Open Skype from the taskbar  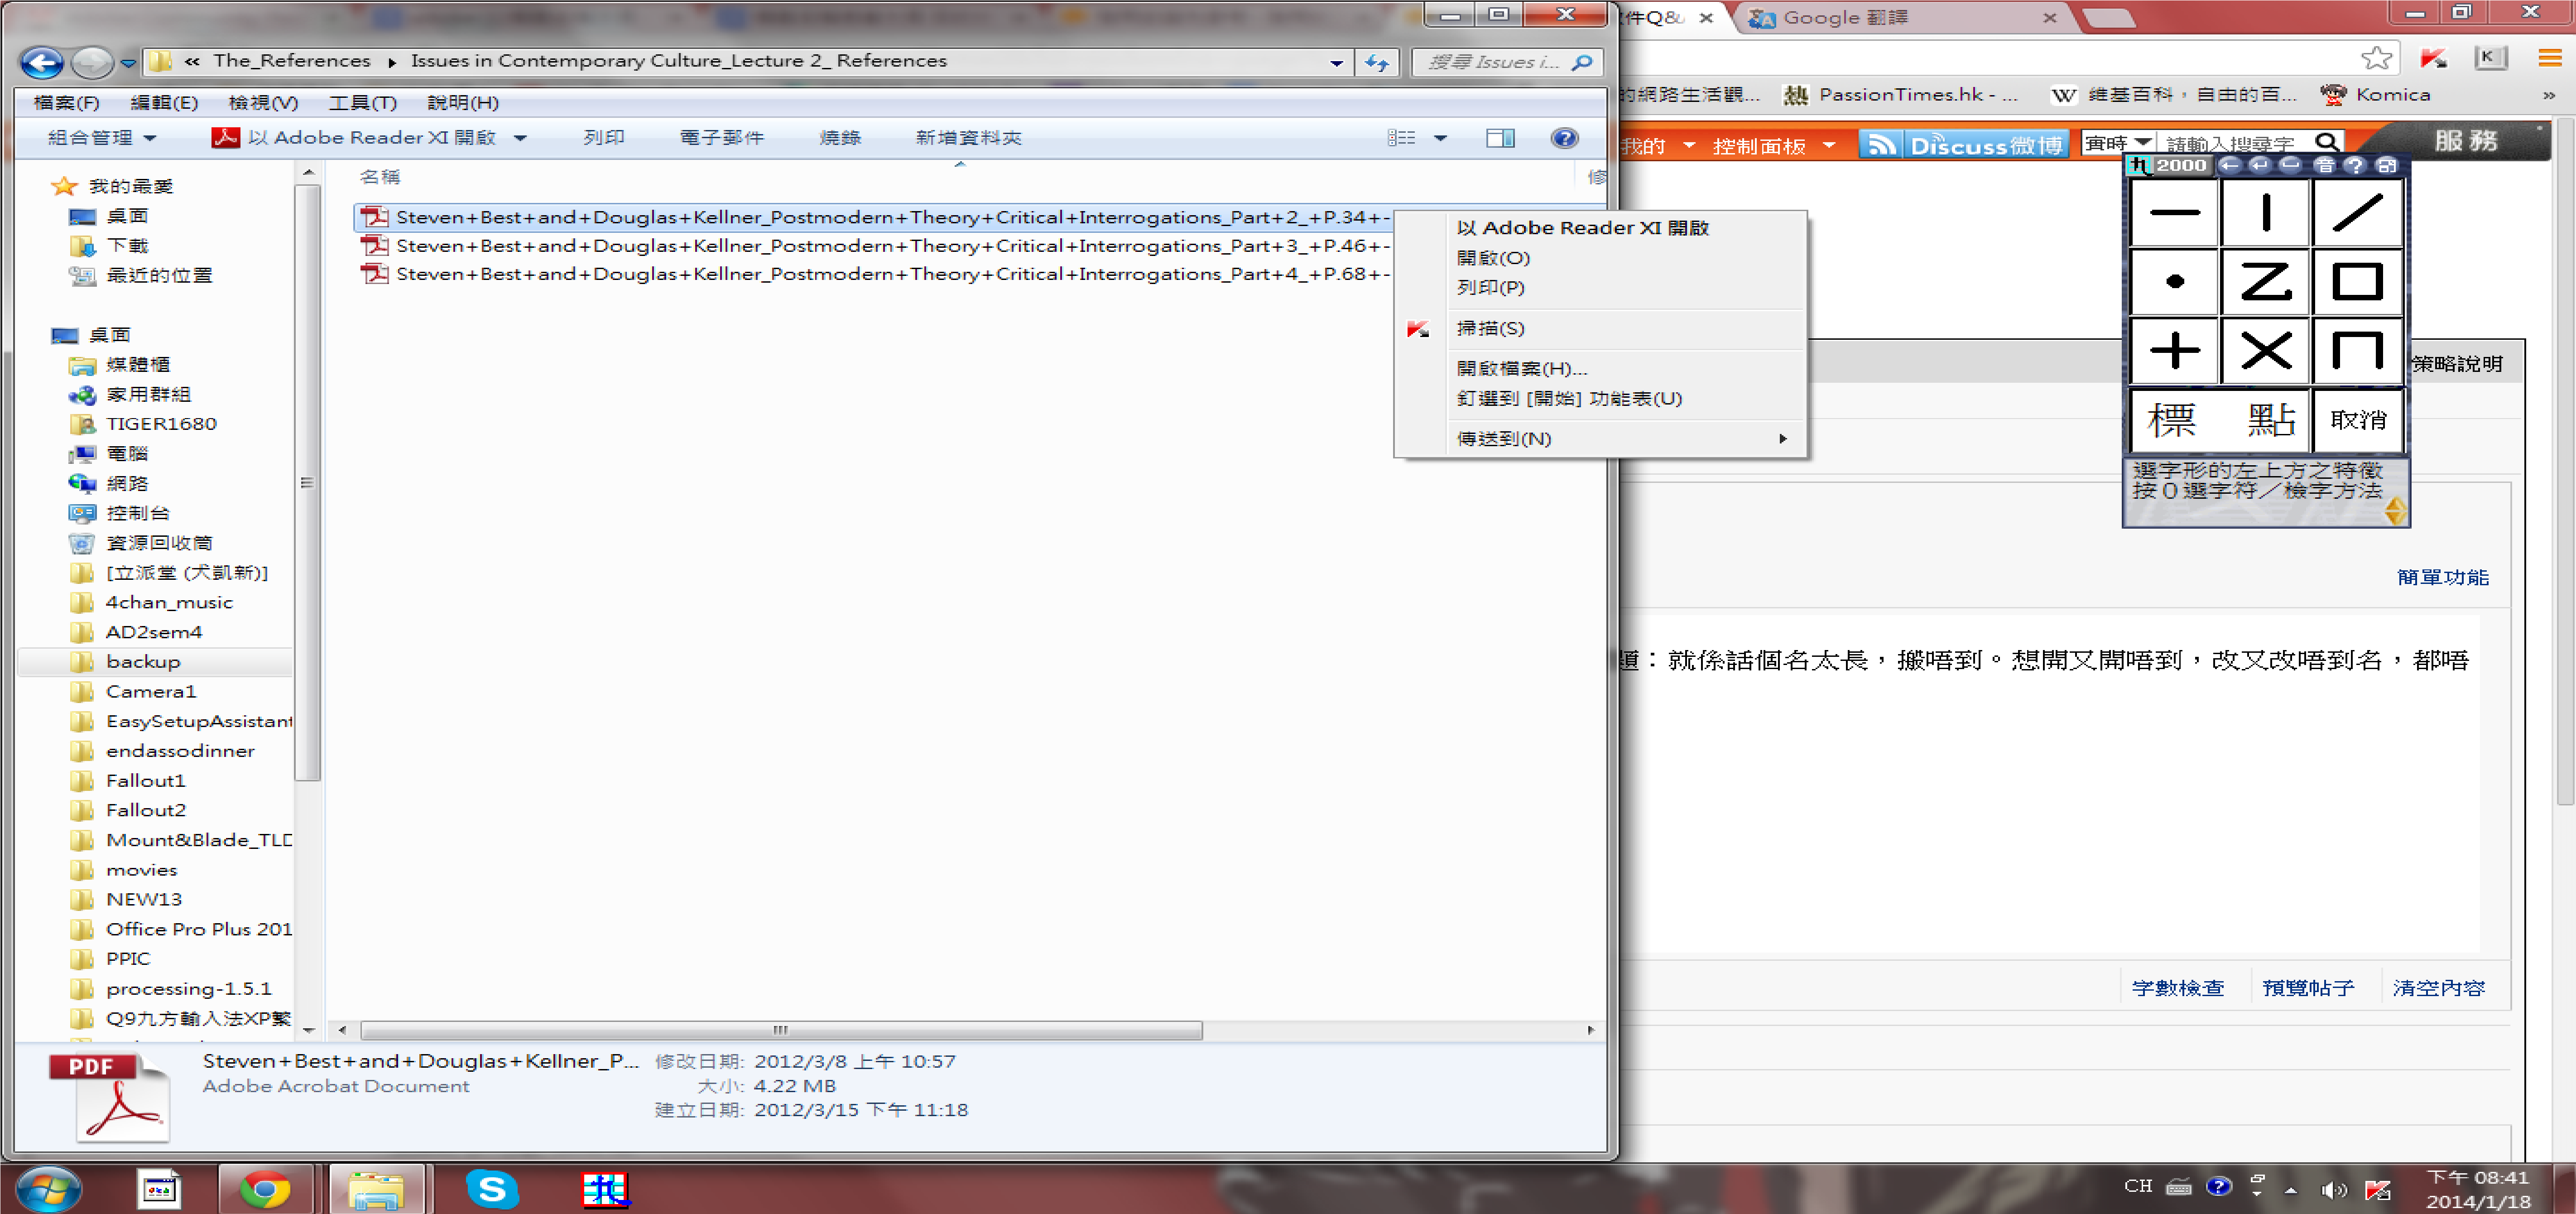pyautogui.click(x=492, y=1189)
